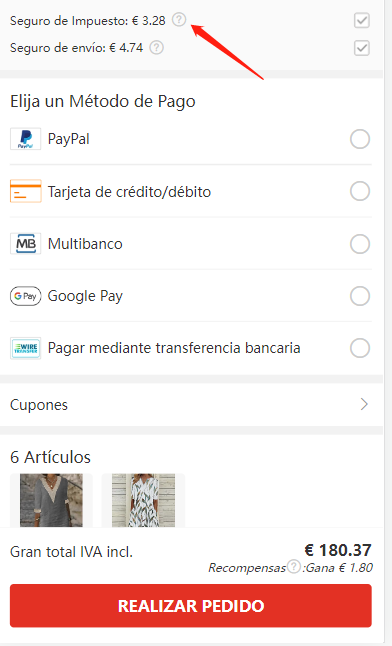Click the PayPal logo icon

click(26, 139)
